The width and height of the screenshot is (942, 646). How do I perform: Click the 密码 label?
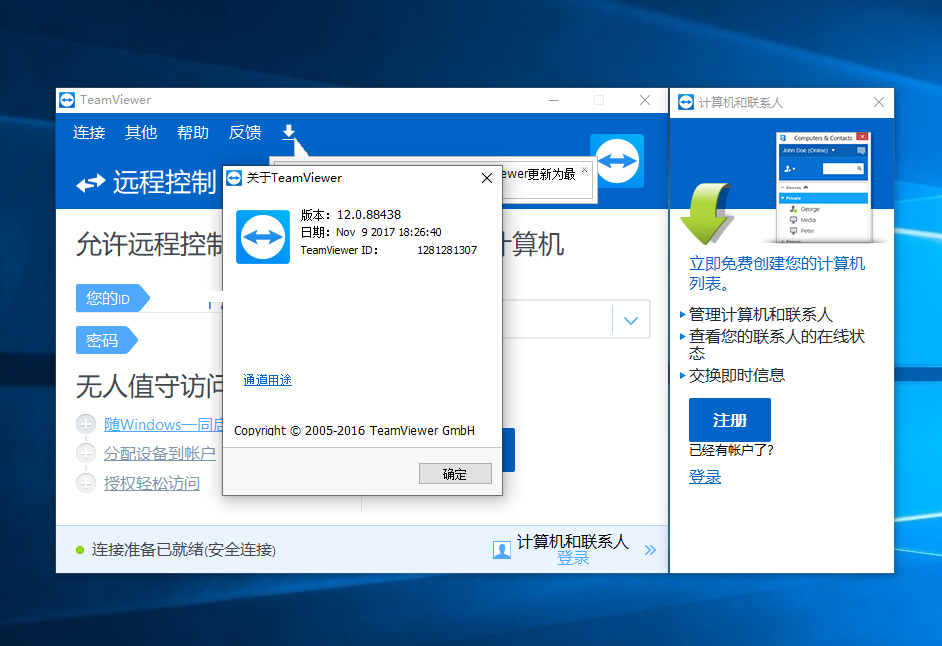coord(106,340)
